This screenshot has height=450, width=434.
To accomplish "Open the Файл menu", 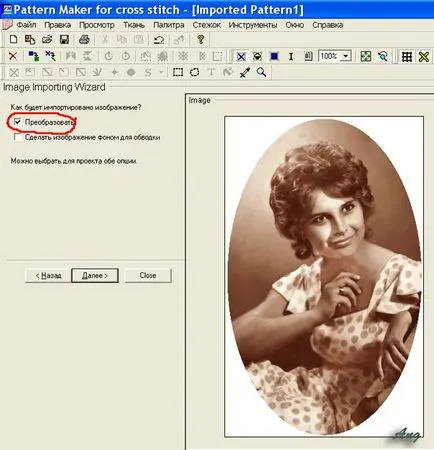I will tap(26, 25).
